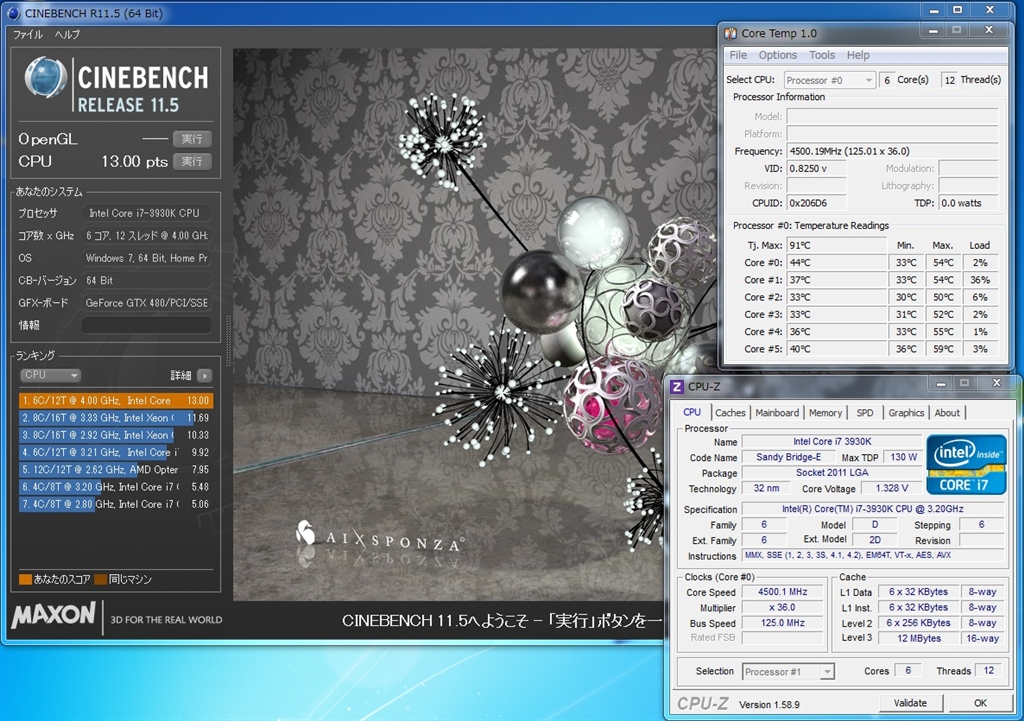Viewport: 1024px width, 721px height.
Task: Click the Tj. Max value 91°C
Action: [x=837, y=246]
